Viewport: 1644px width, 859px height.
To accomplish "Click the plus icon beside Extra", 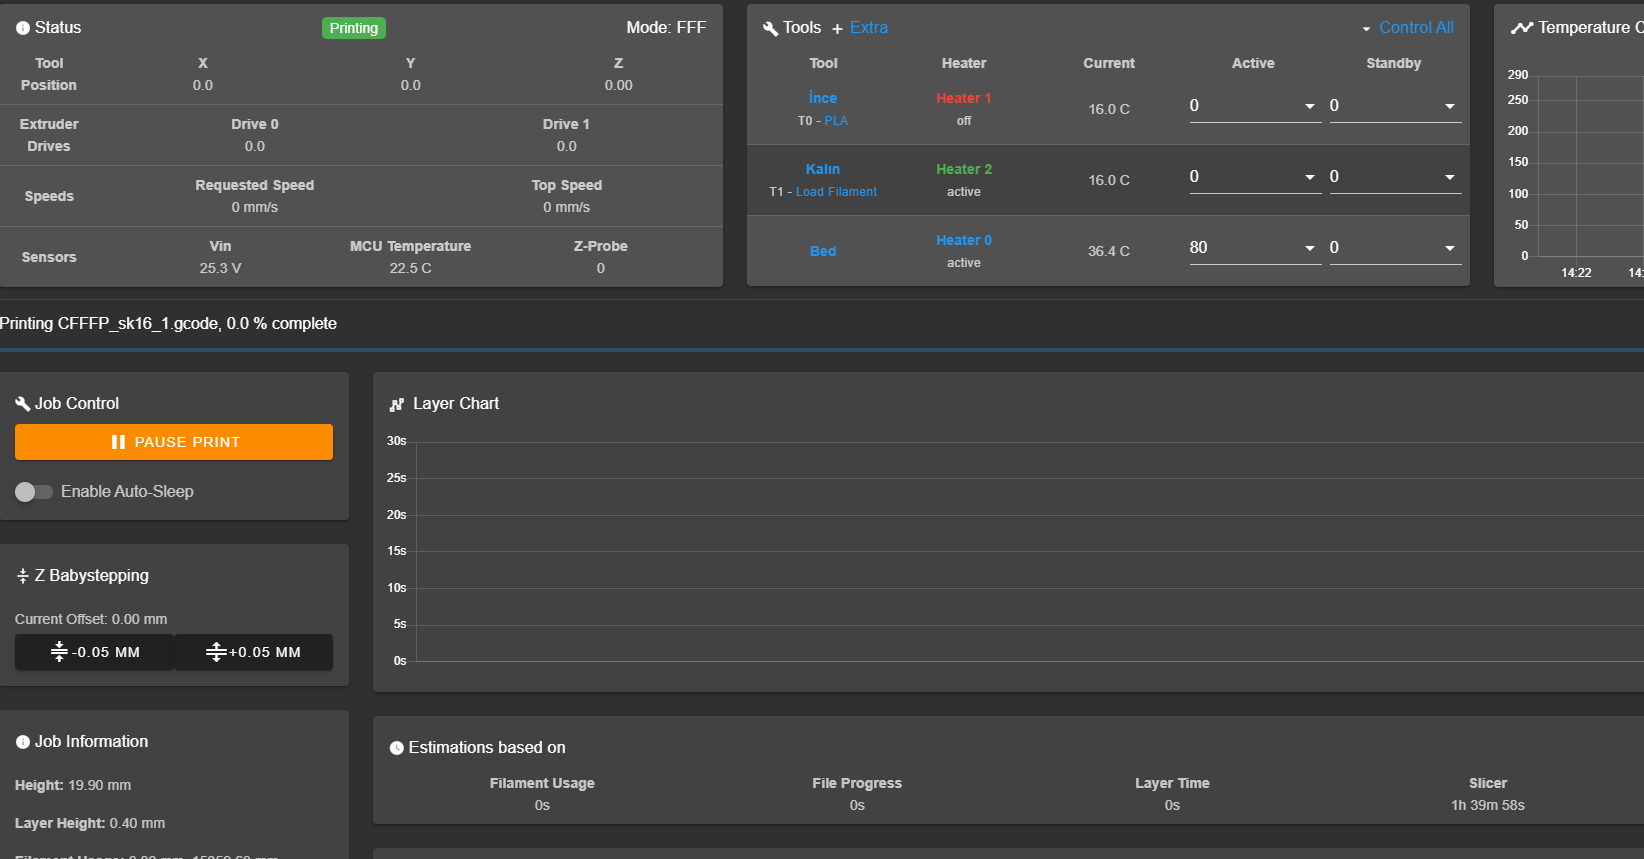I will pos(838,29).
